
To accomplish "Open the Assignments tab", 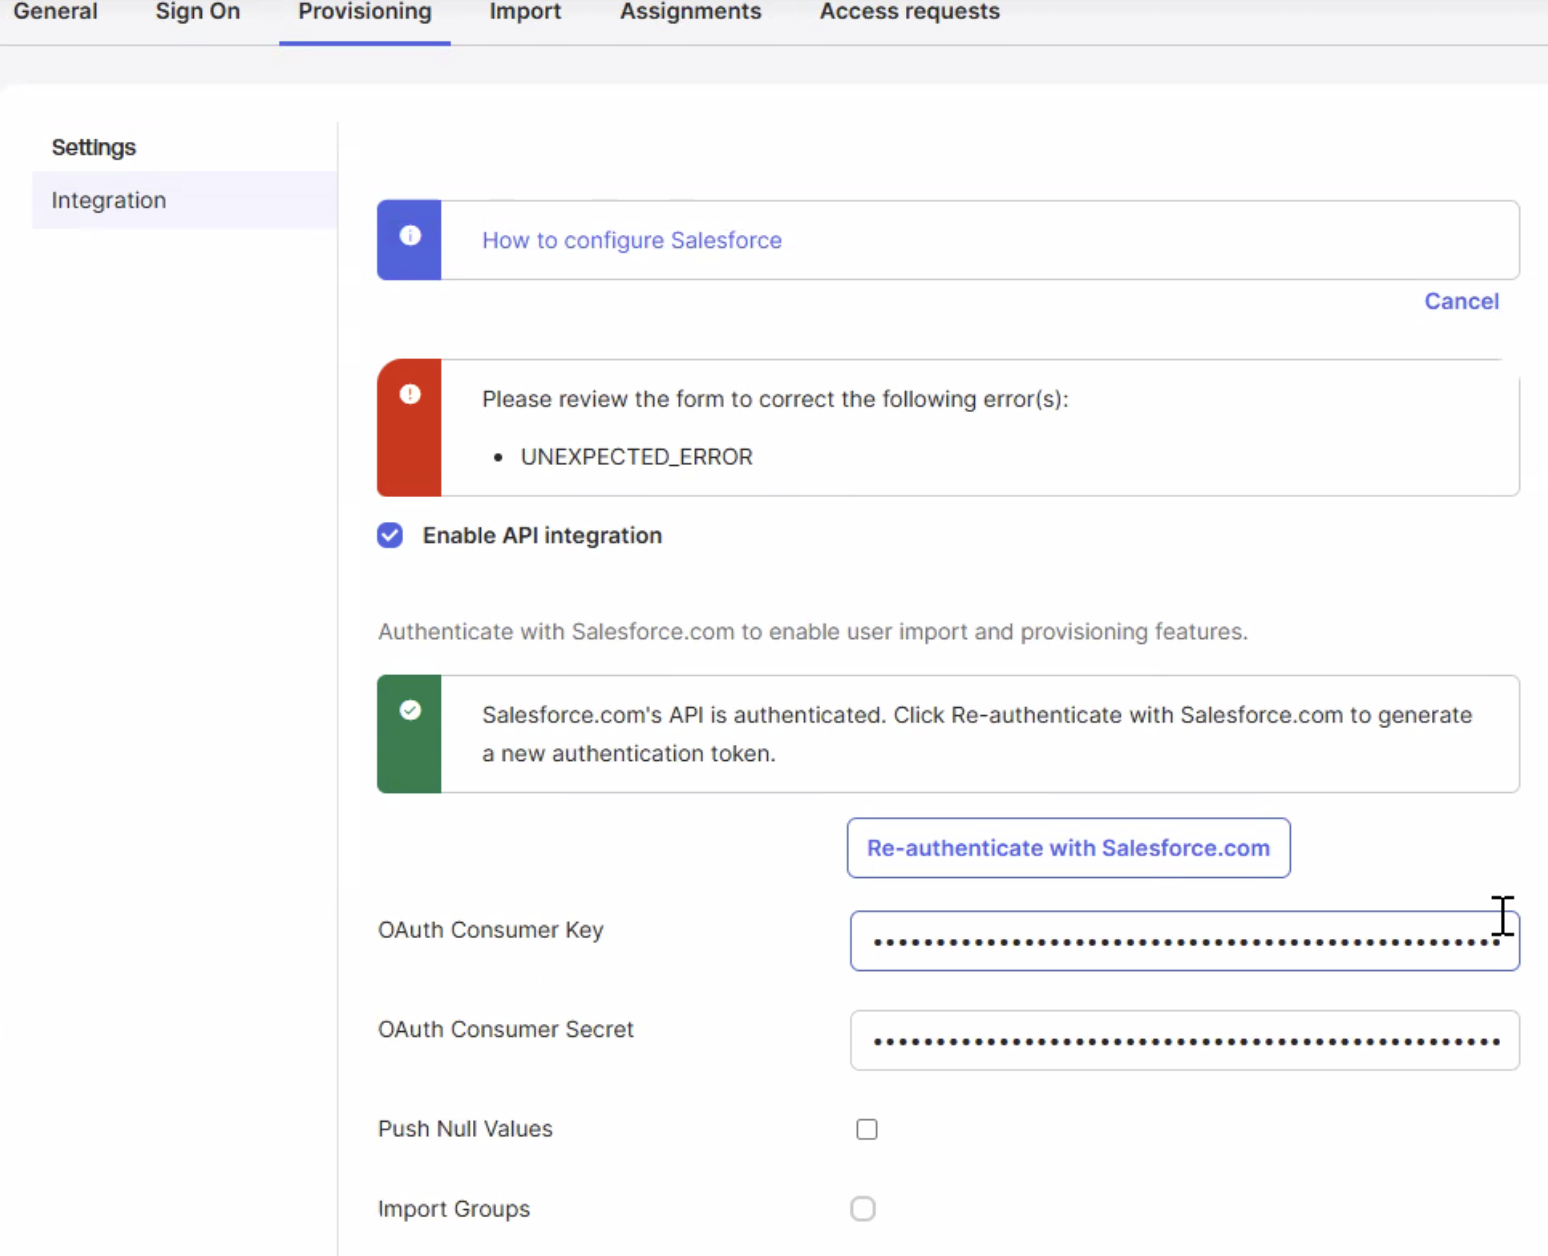I will [x=690, y=12].
